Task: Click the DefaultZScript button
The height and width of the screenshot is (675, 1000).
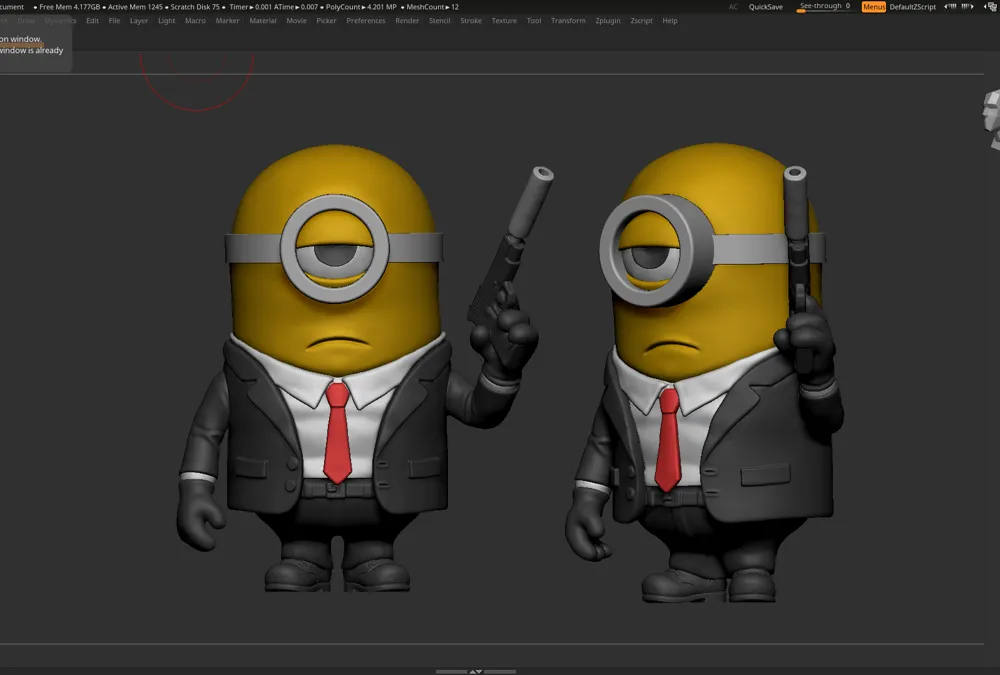Action: 913,7
